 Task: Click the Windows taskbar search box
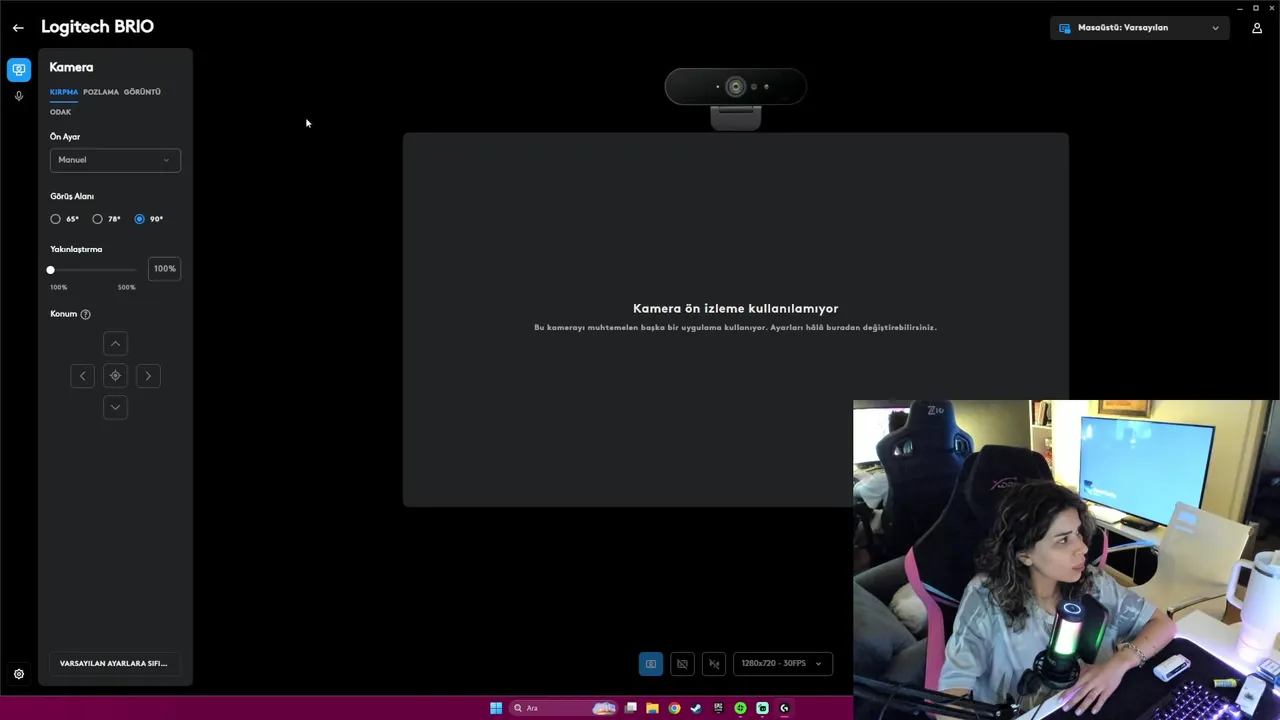pos(565,708)
